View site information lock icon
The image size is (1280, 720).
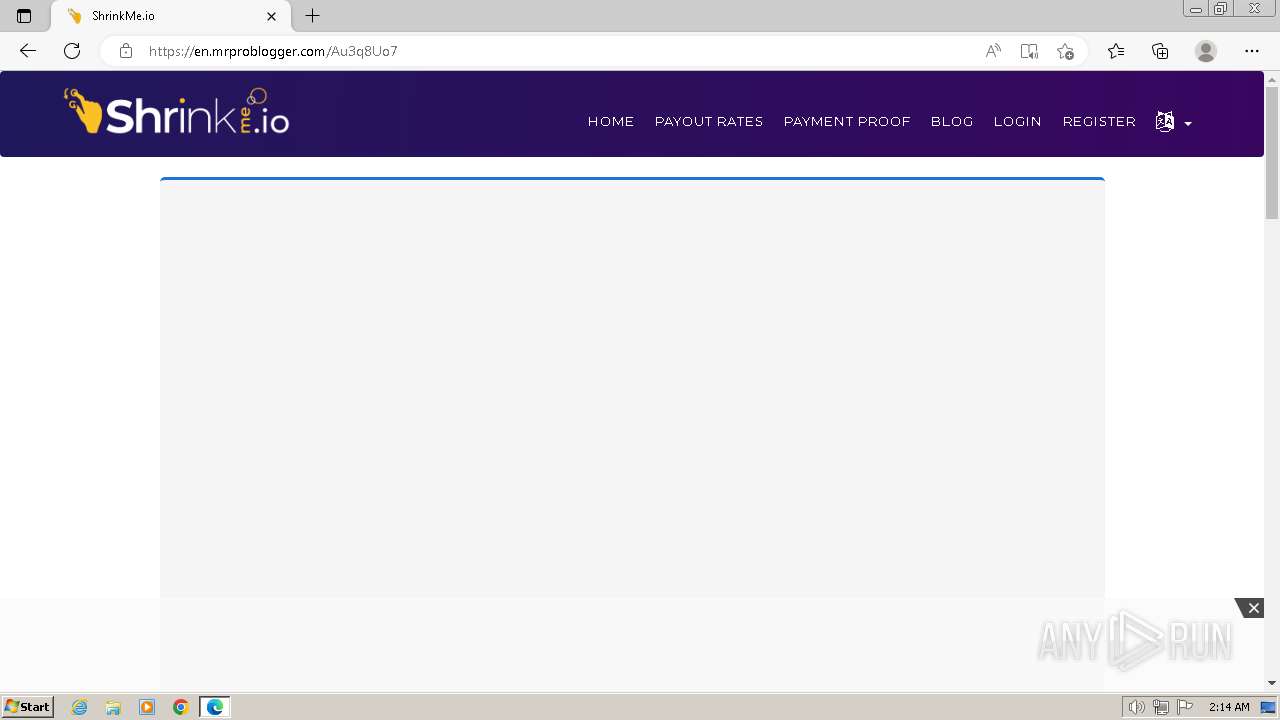tap(126, 51)
